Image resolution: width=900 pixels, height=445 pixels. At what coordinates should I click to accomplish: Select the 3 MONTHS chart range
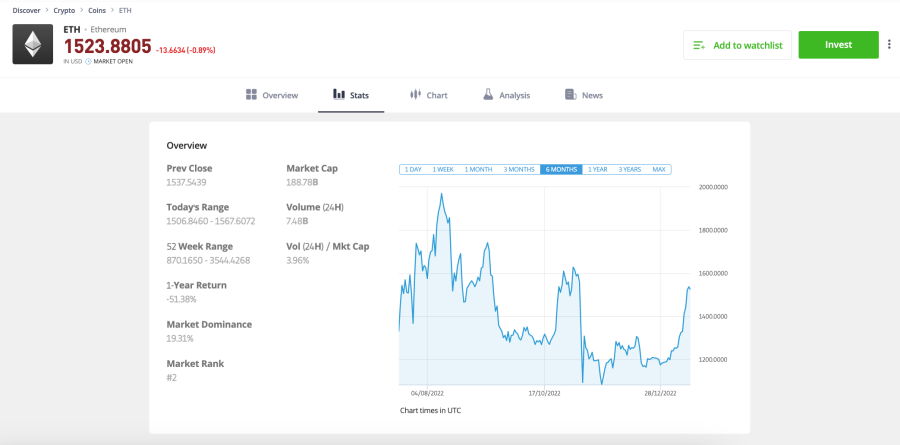click(519, 169)
